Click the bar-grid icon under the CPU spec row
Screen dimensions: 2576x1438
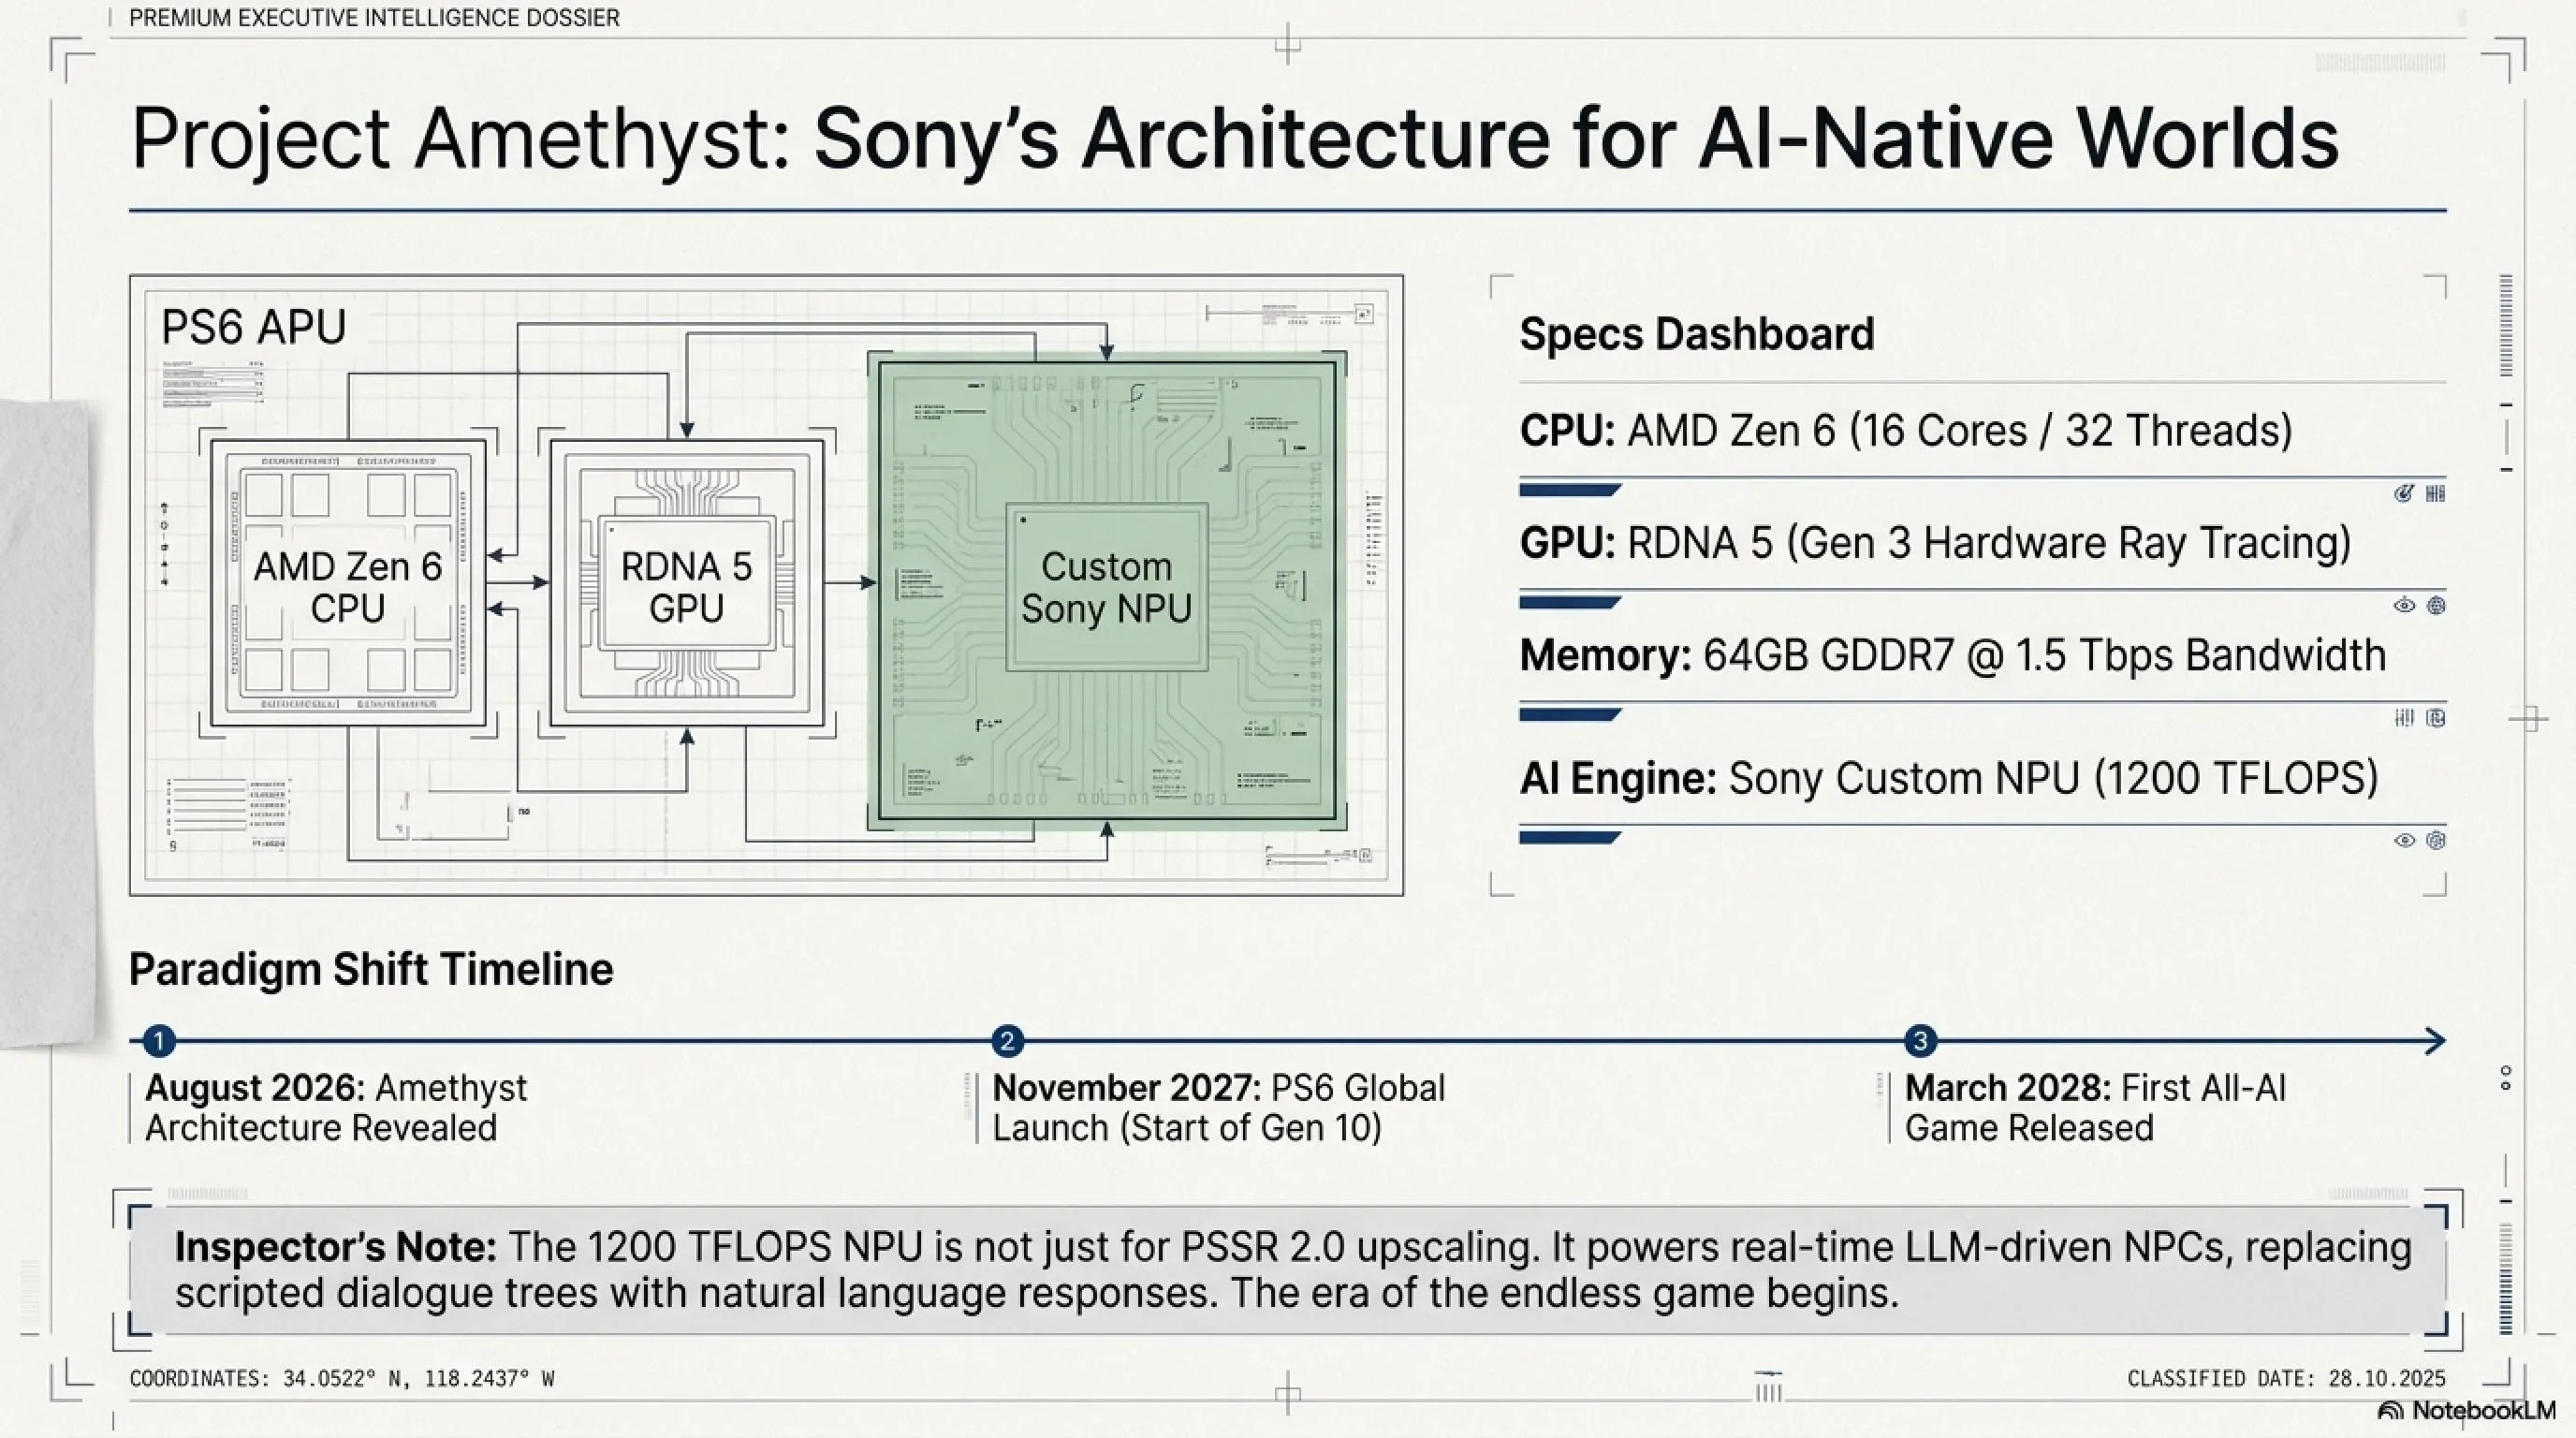tap(2436, 493)
